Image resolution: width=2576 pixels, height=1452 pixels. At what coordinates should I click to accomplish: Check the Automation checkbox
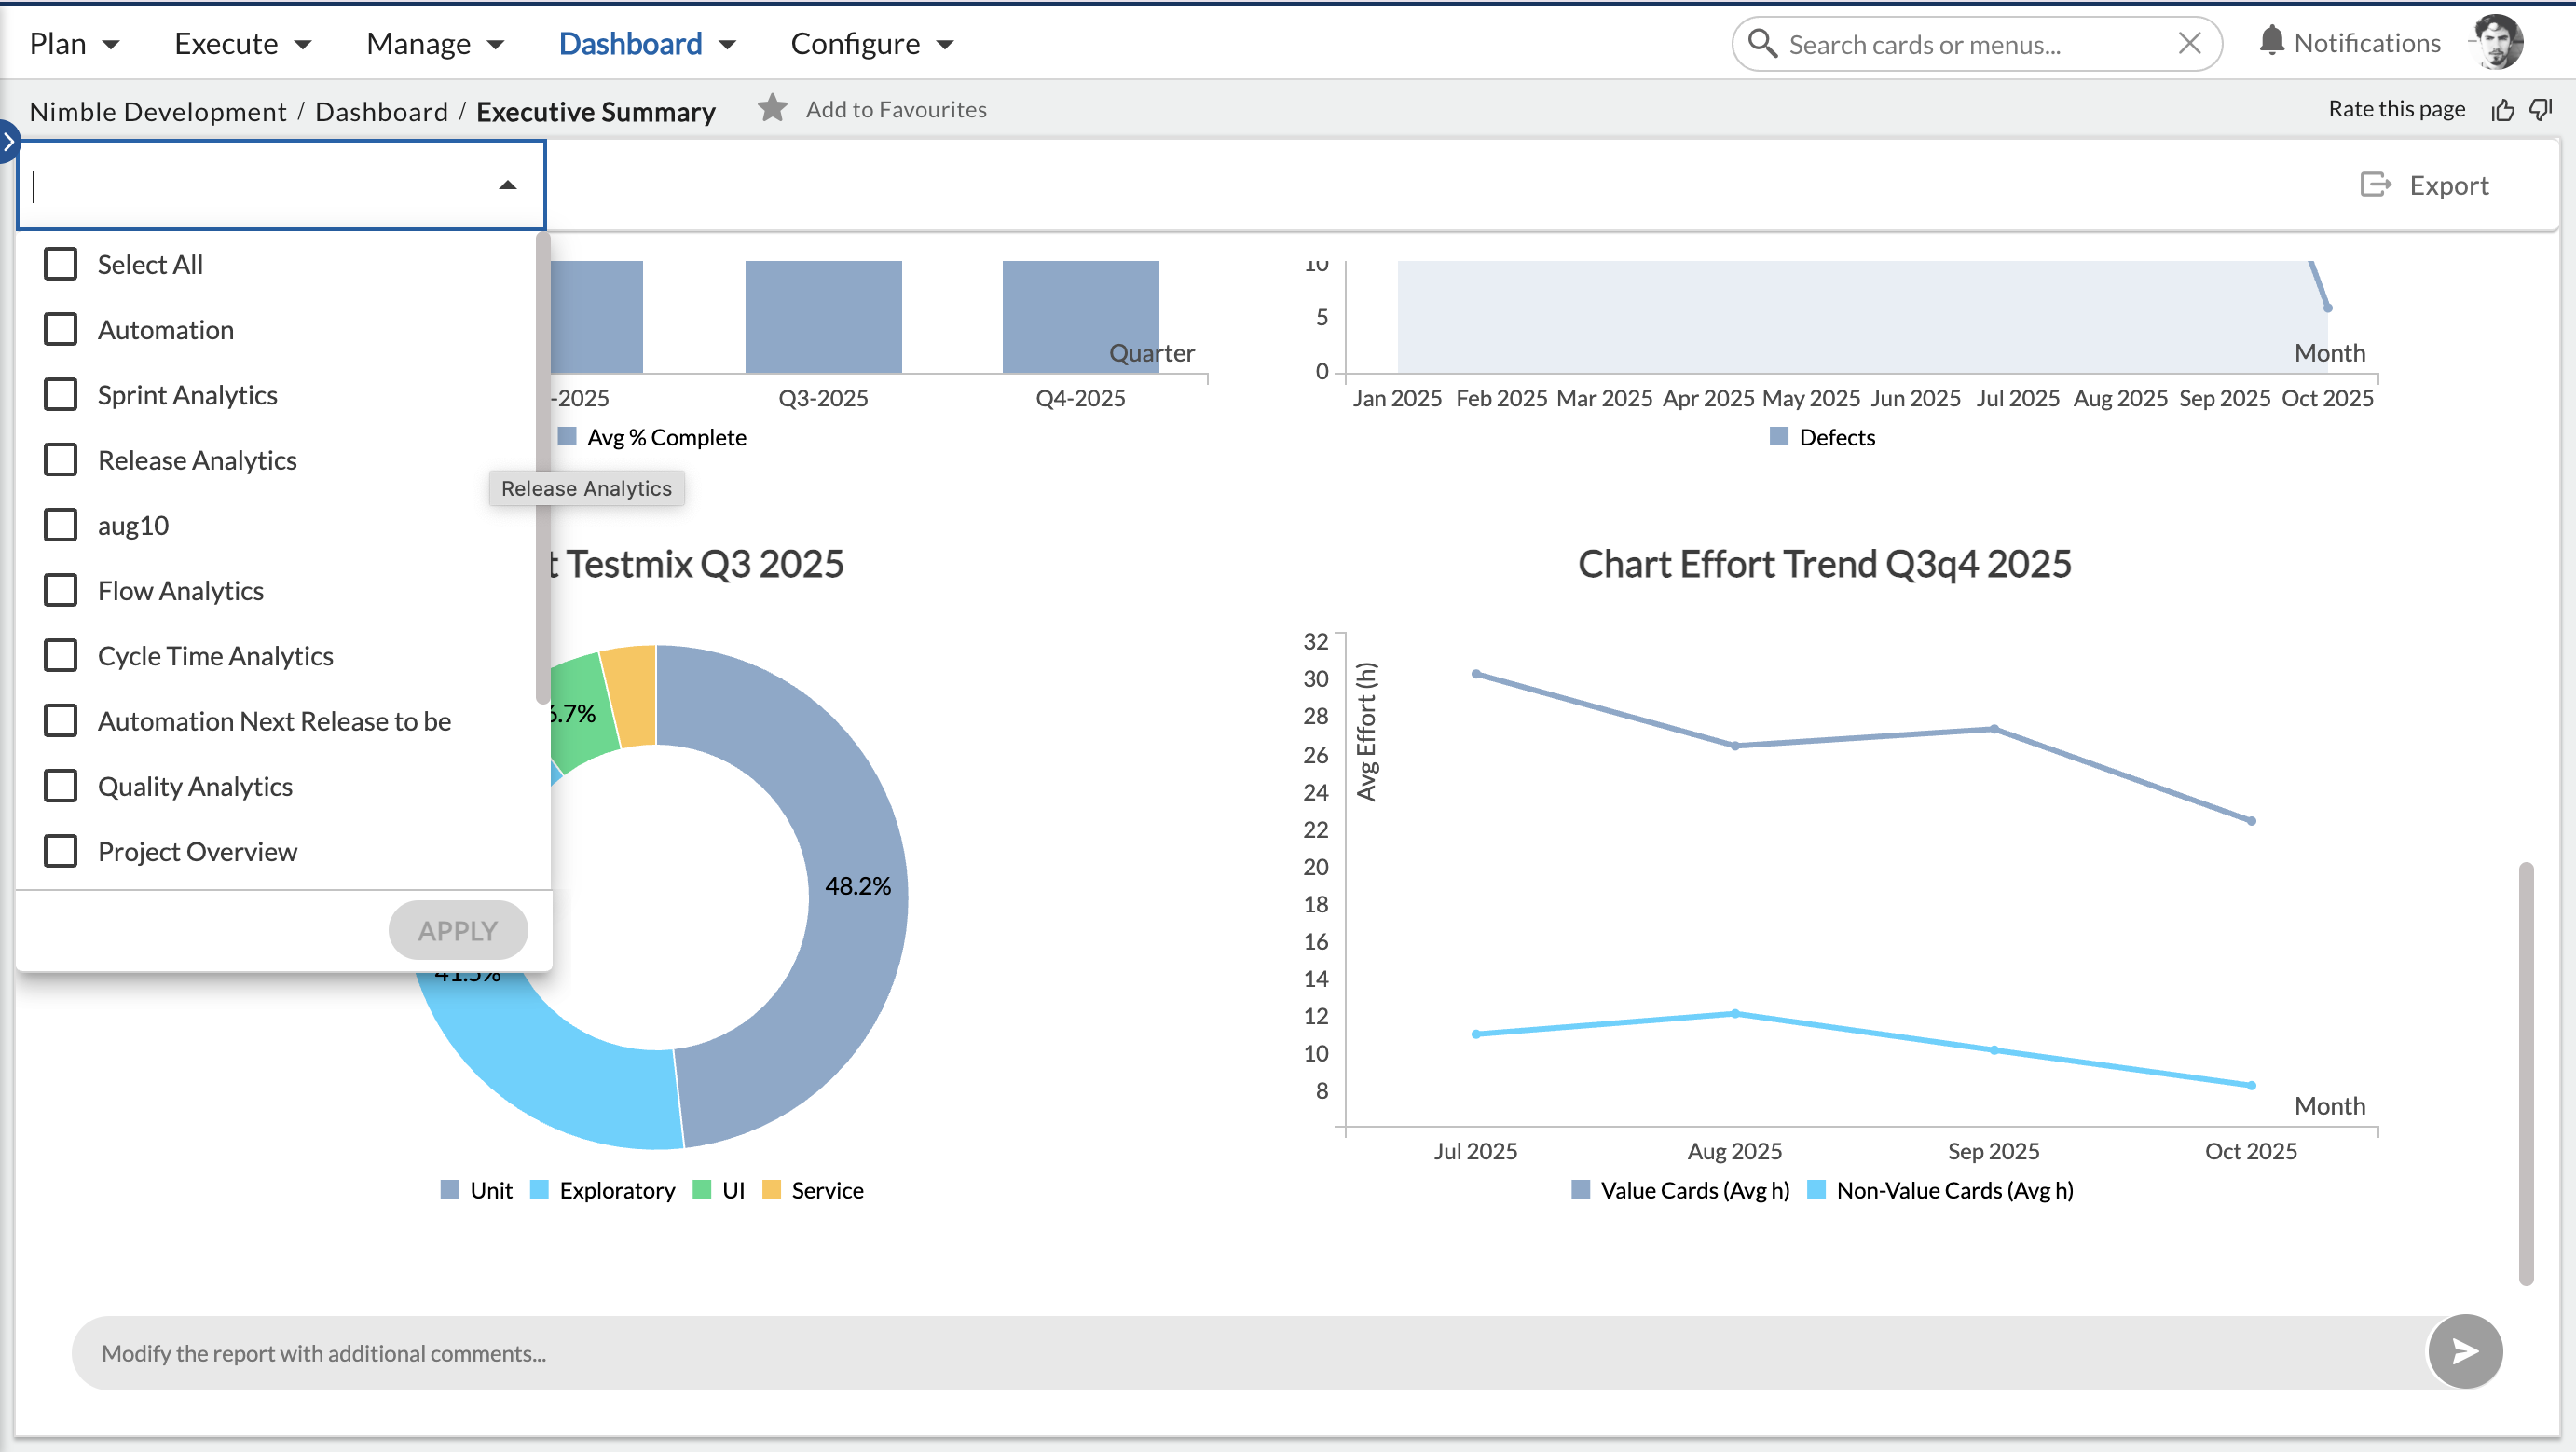pos(61,330)
